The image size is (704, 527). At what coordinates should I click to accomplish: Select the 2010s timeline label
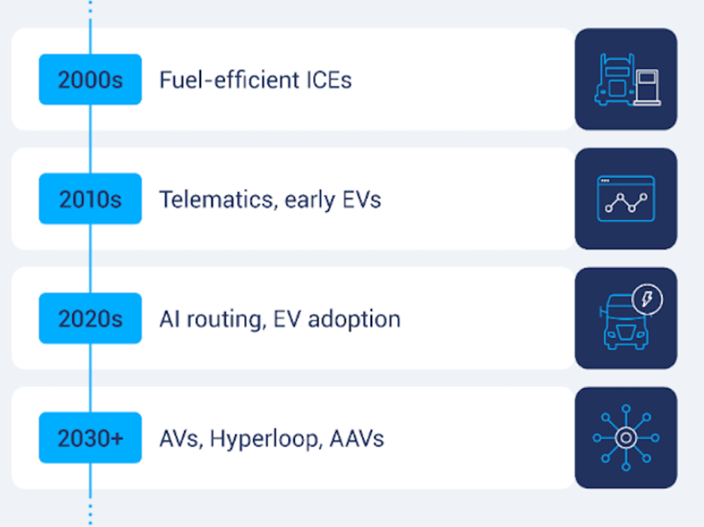coord(90,199)
